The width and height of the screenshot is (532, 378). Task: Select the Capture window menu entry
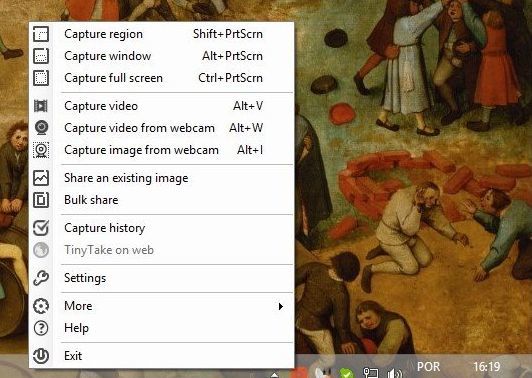(x=108, y=56)
